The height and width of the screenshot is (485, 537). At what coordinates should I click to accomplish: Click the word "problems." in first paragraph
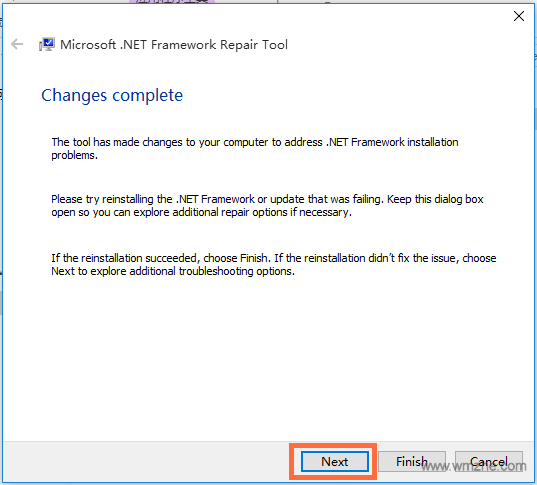(74, 156)
